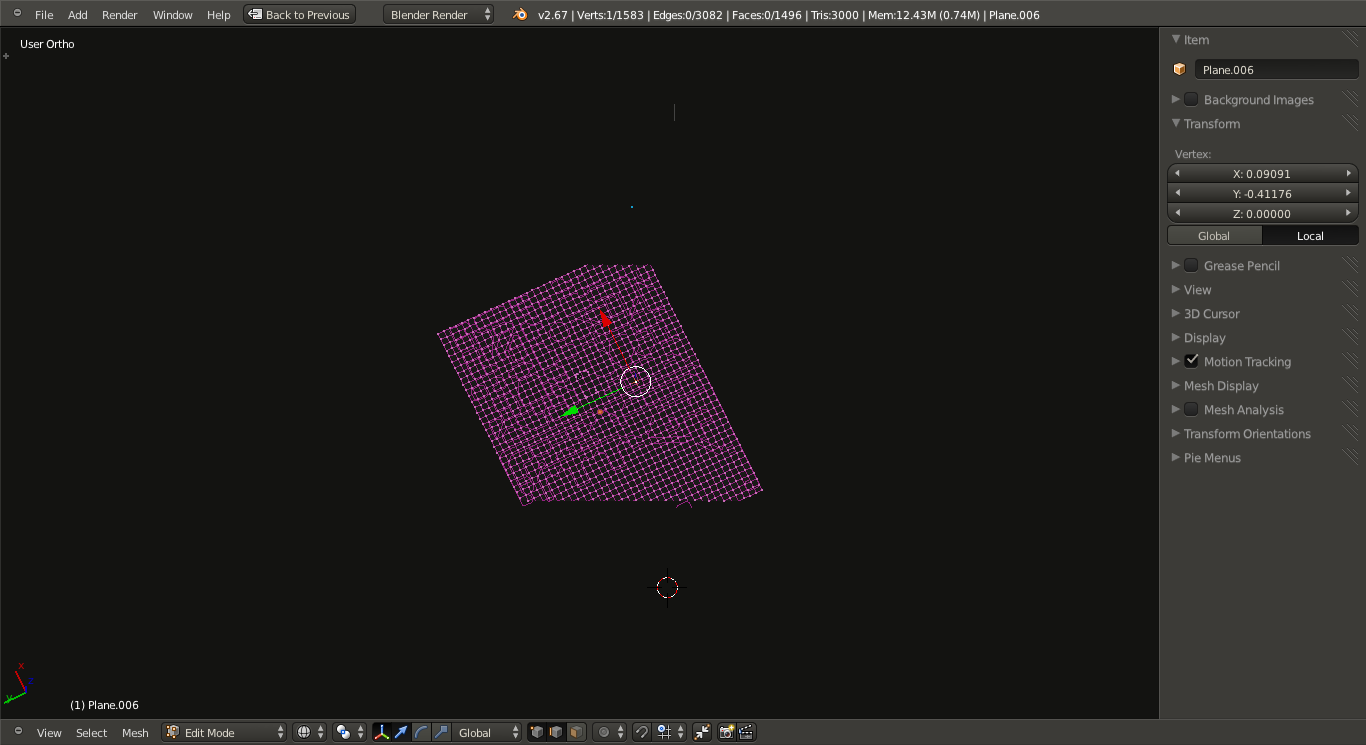This screenshot has width=1366, height=745.
Task: Open the viewport shading dropdown
Action: click(310, 732)
